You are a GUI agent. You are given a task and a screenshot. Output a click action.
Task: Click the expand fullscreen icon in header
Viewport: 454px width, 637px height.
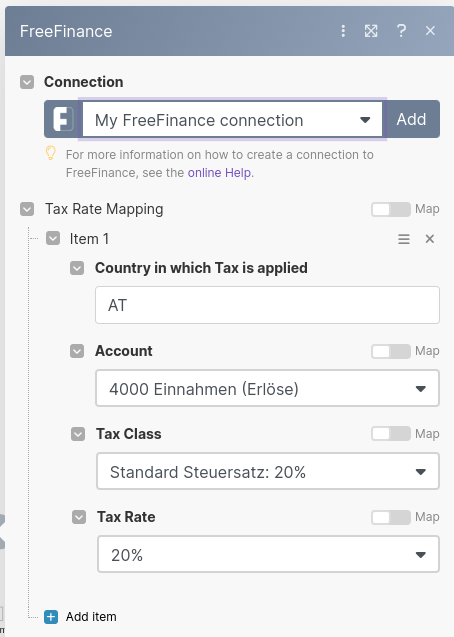[371, 31]
